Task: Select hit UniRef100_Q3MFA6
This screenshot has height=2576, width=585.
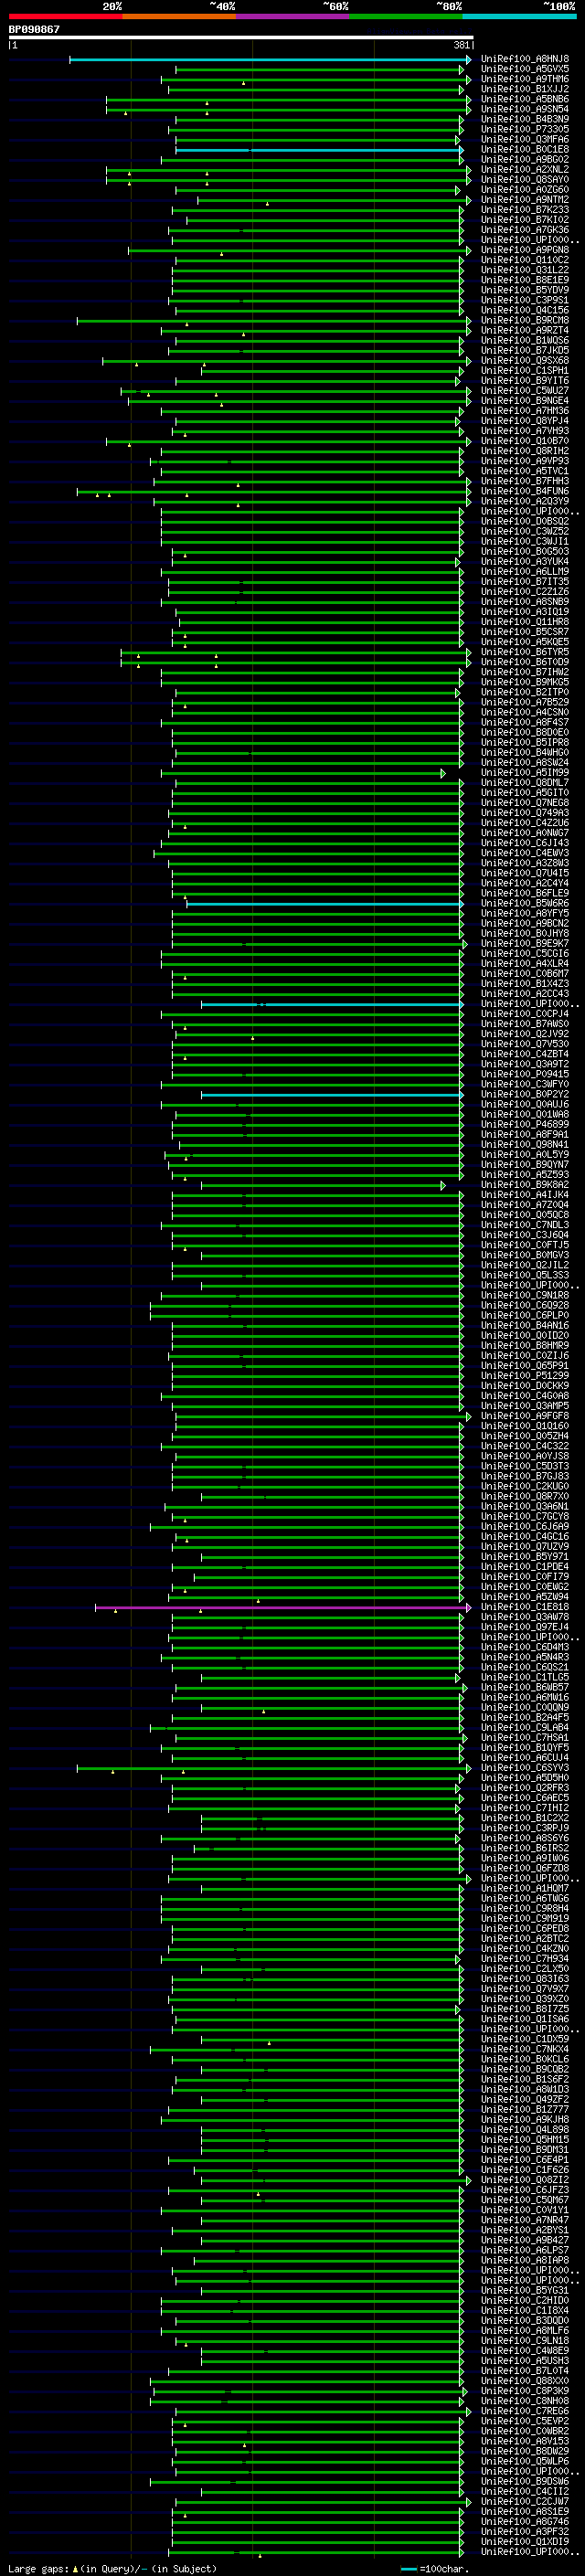Action: [525, 139]
